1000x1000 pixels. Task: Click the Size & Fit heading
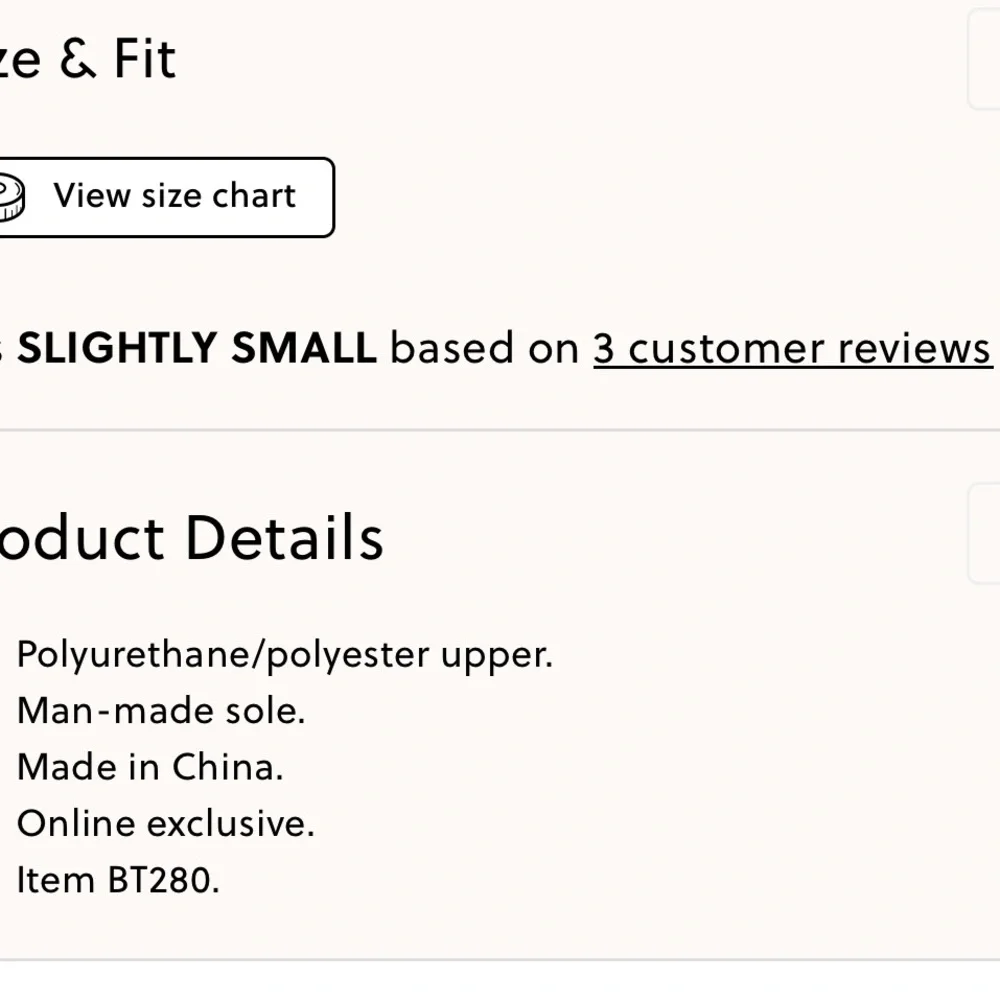point(88,58)
